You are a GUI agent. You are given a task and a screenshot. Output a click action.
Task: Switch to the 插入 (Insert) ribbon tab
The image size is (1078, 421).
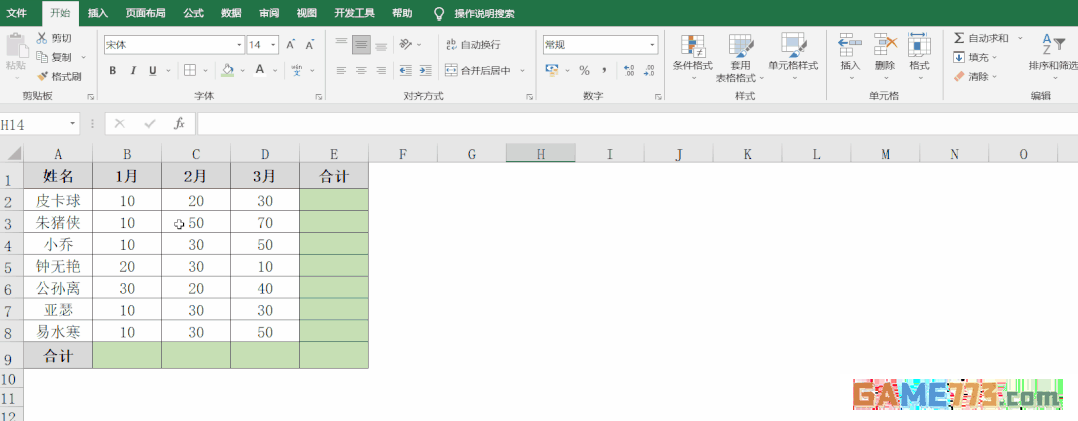pyautogui.click(x=98, y=13)
